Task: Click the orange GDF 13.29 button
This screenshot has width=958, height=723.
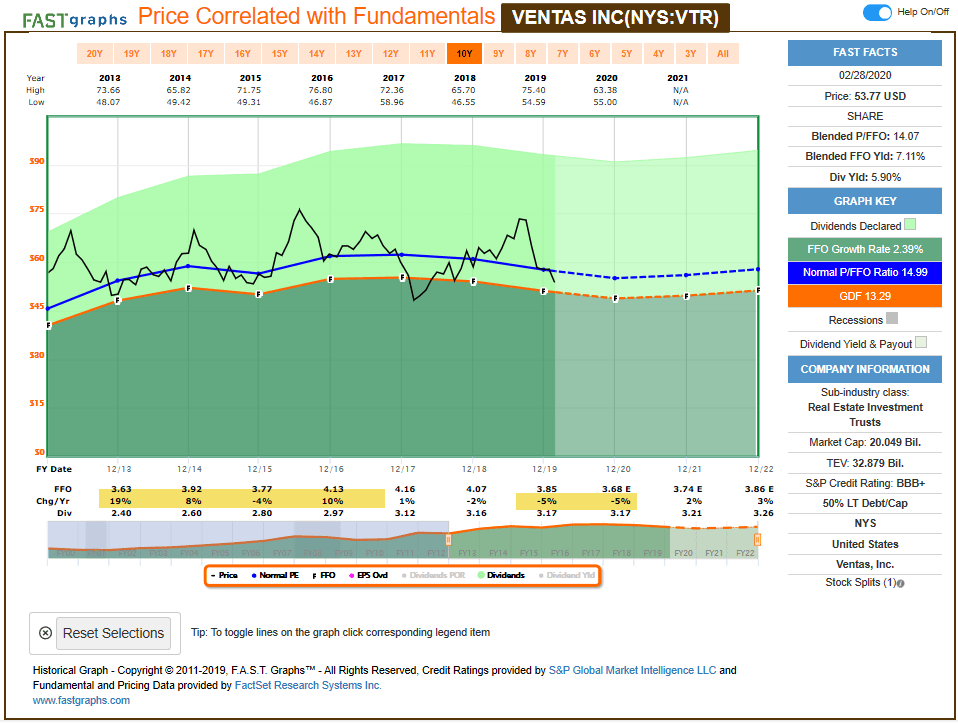Action: click(x=865, y=296)
